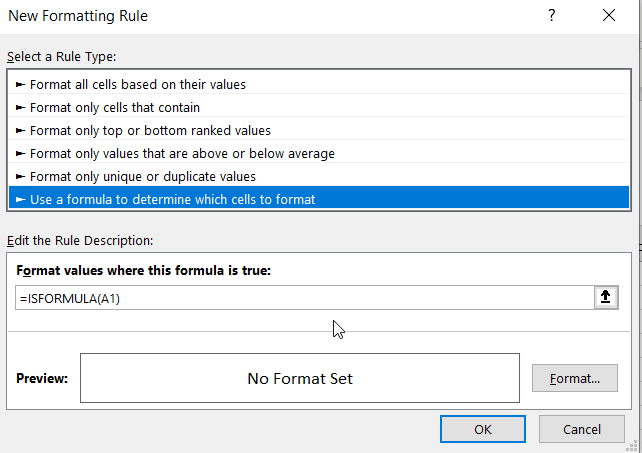Select 'Format only cells that contain' rule
Viewport: 642px width, 453px height.
point(114,108)
